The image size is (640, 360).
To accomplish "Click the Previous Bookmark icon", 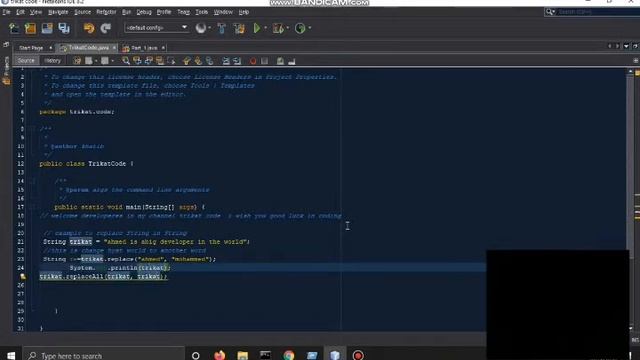I will coord(187,61).
